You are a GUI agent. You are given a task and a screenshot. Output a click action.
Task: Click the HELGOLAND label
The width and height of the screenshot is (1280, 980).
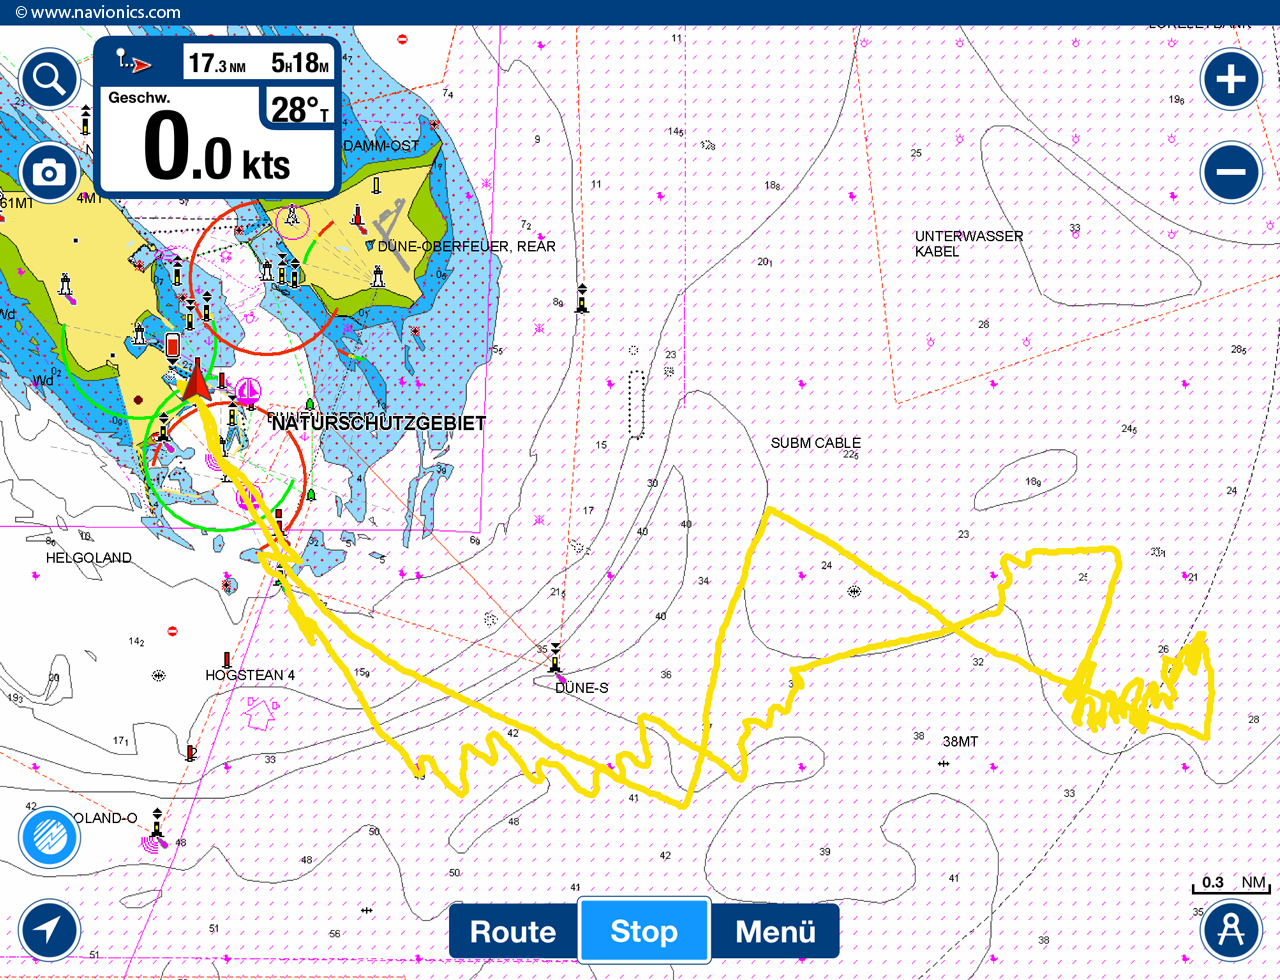[89, 558]
